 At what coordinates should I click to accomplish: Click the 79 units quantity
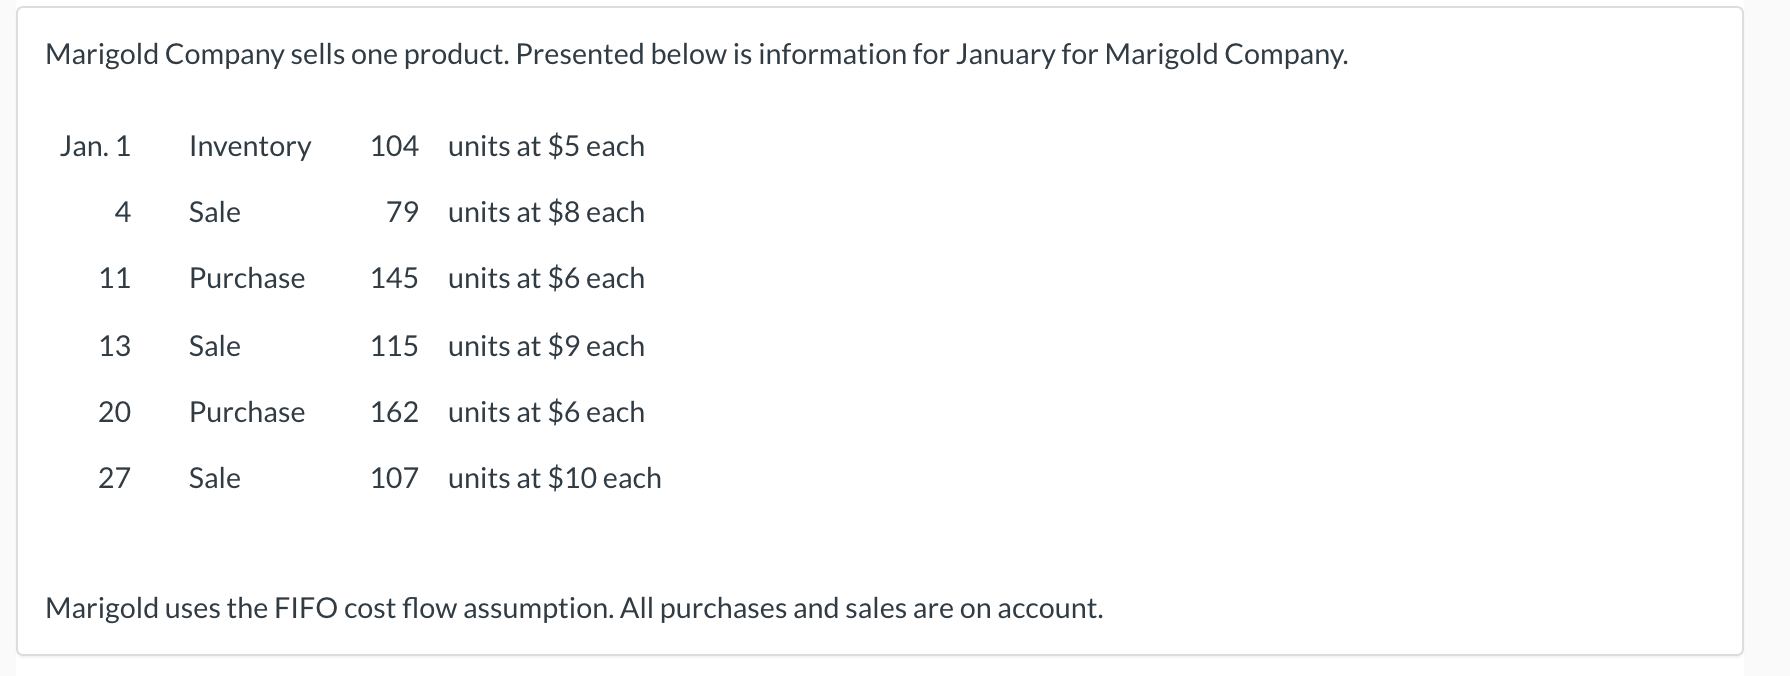[x=402, y=212]
